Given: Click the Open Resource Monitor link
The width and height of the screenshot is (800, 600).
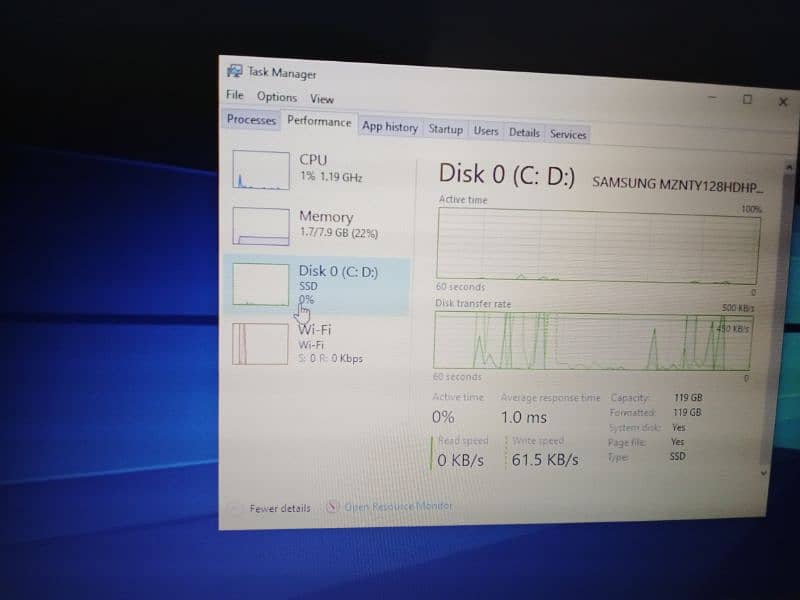Looking at the screenshot, I should click(x=398, y=506).
